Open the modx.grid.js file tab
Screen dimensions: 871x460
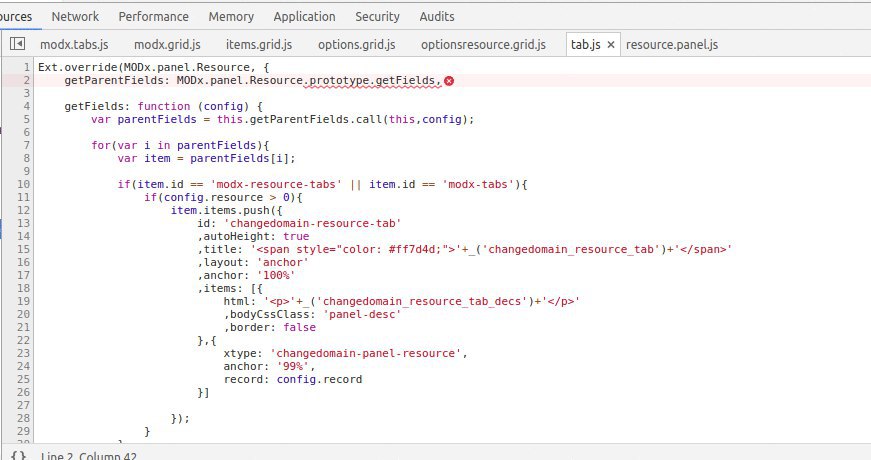pyautogui.click(x=167, y=44)
